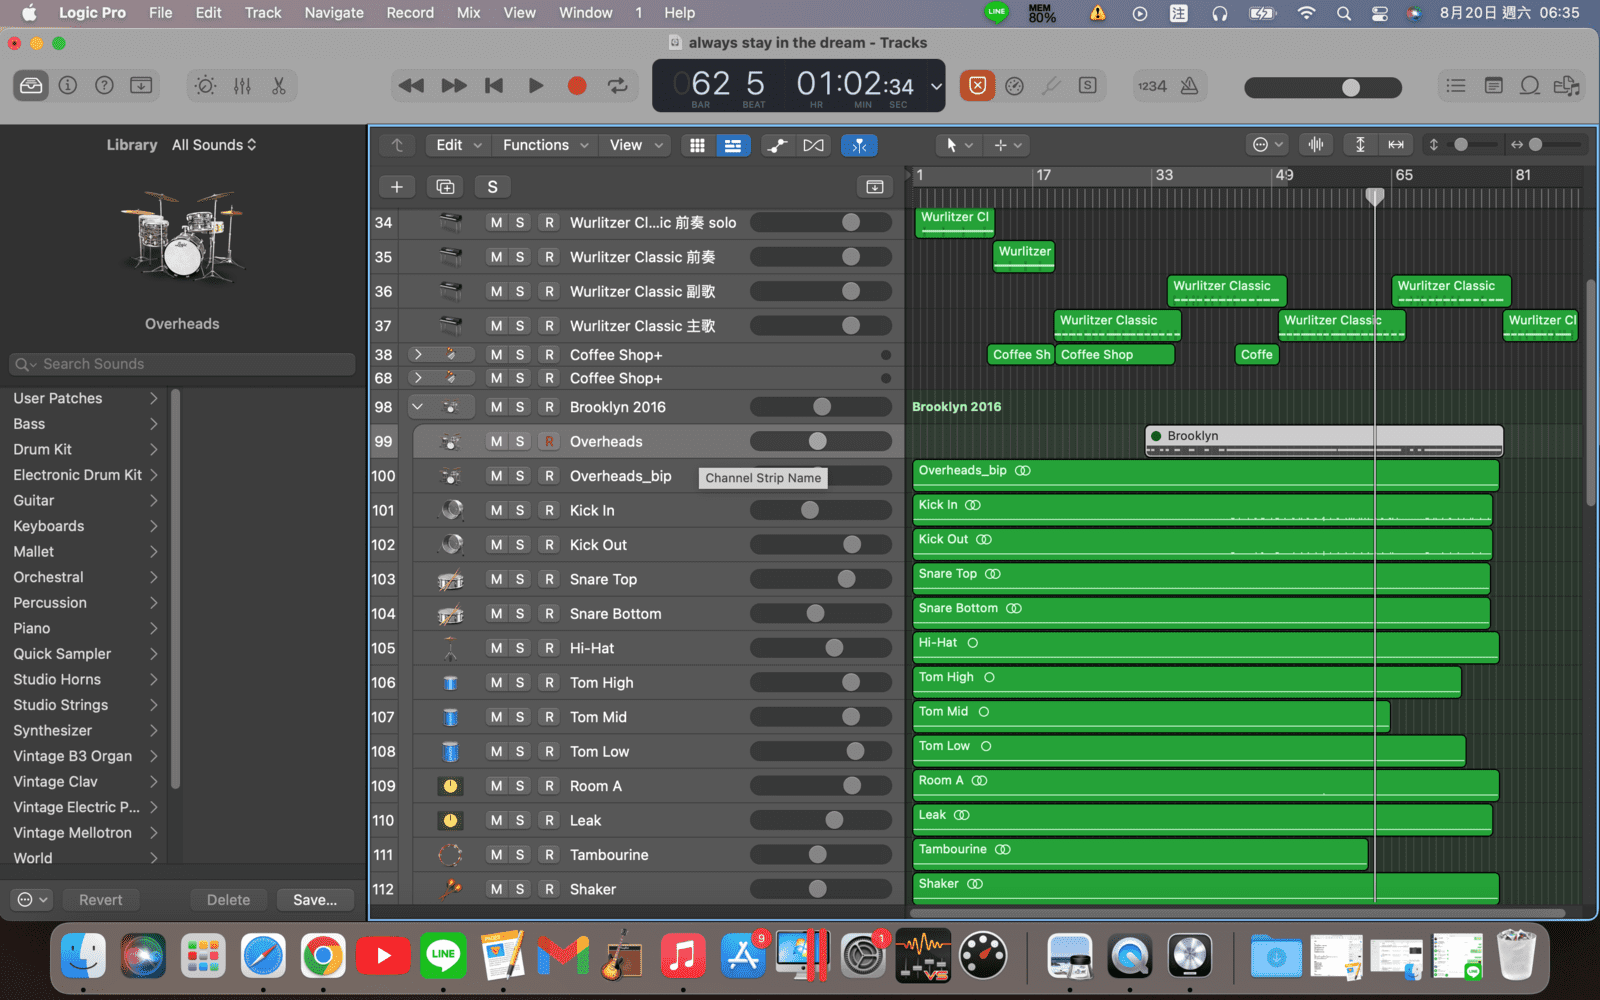This screenshot has height=1000, width=1600.
Task: Open the Mixer faders button
Action: tap(242, 86)
